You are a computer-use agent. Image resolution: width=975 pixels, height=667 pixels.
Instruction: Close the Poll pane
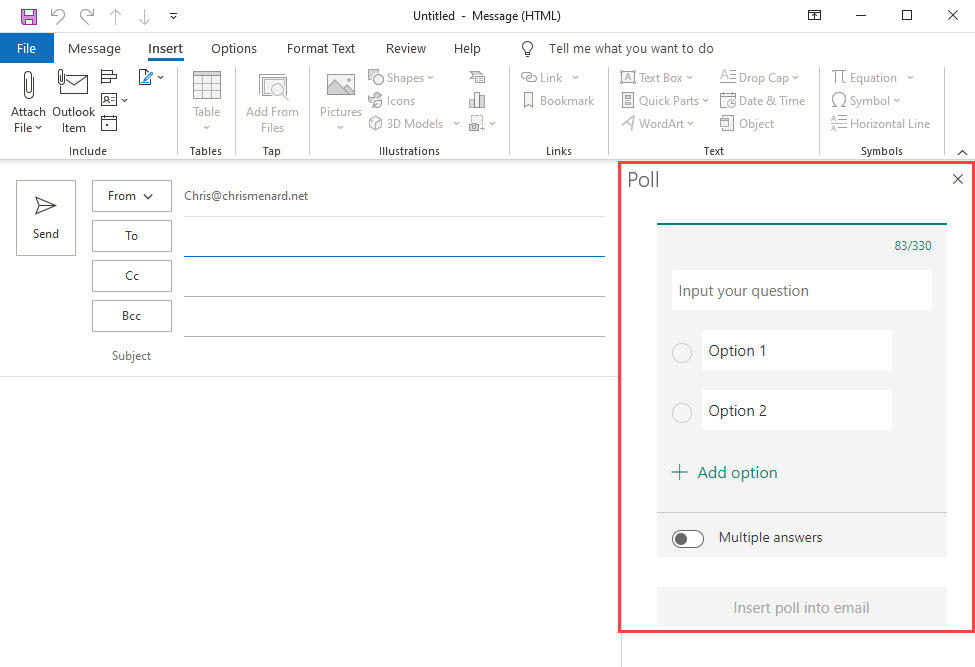[x=957, y=179]
